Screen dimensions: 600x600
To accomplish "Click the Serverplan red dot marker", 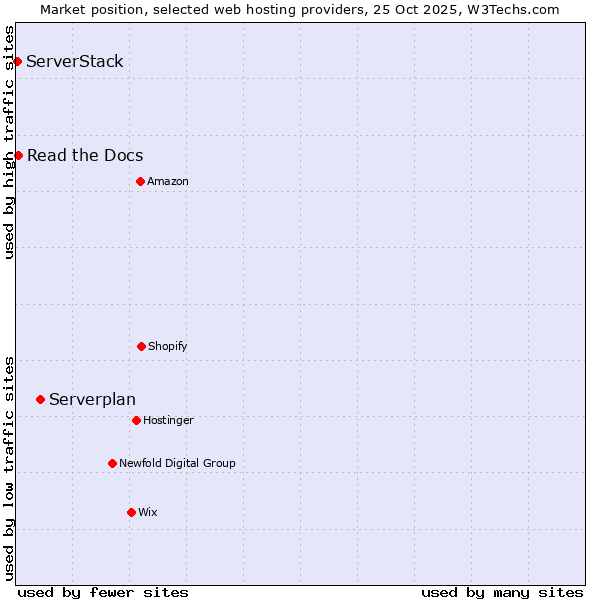I will point(40,399).
